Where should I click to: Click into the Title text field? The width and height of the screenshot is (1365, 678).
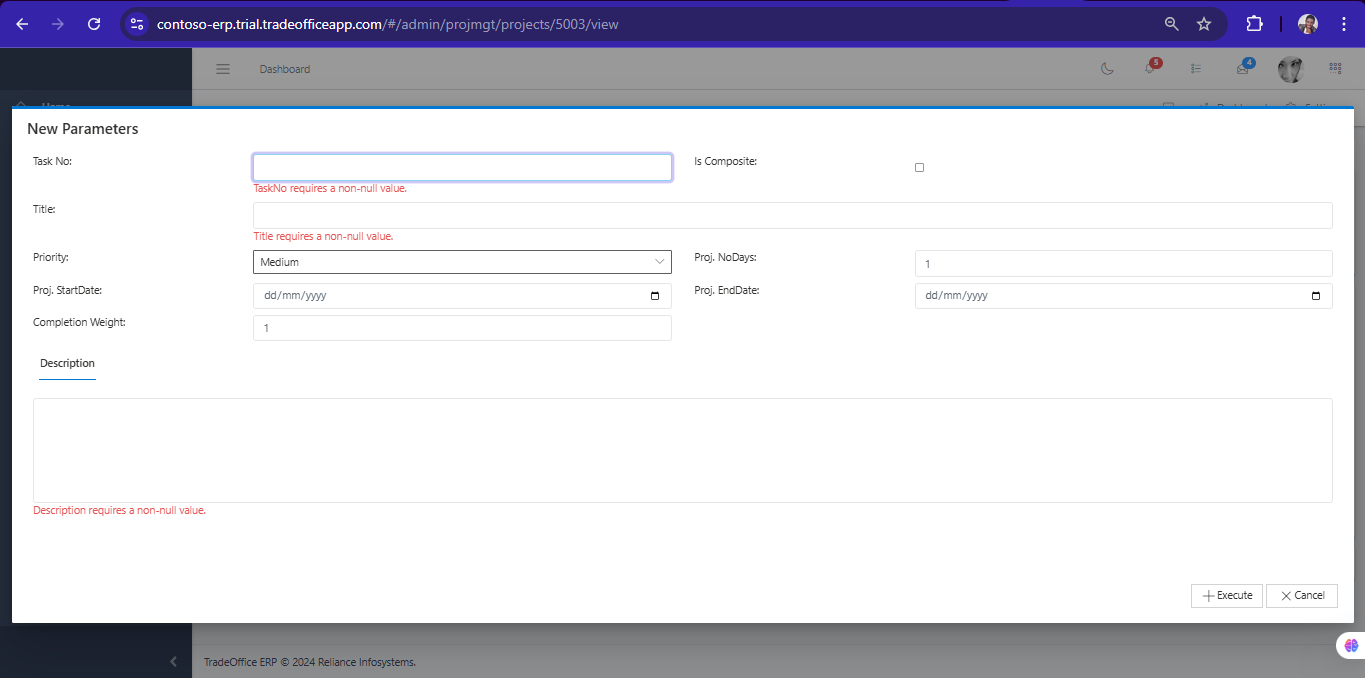pyautogui.click(x=792, y=215)
